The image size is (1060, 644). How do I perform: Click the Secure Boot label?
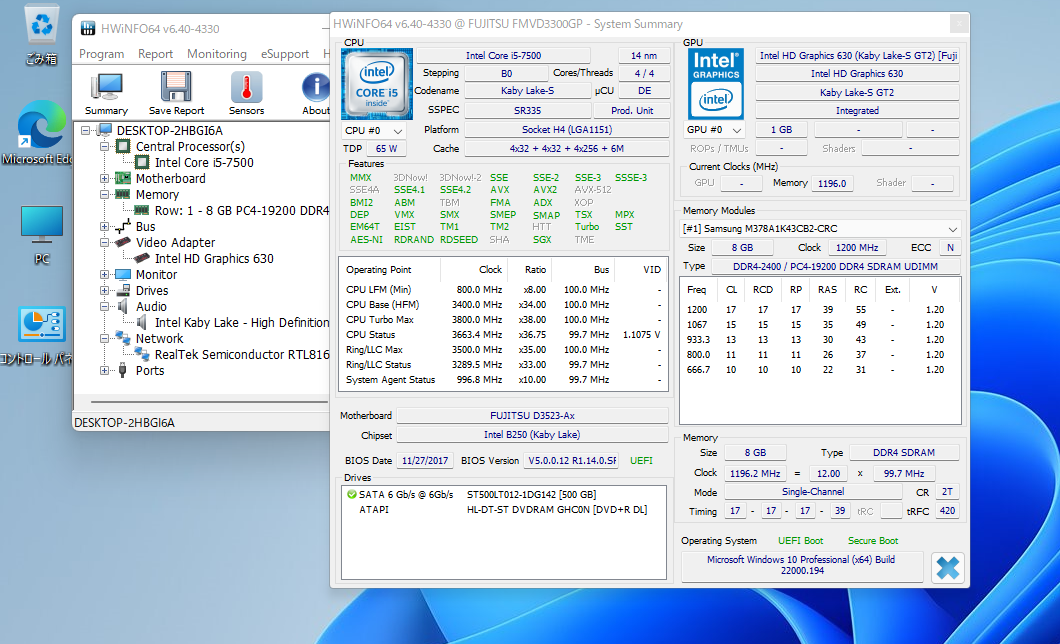click(x=873, y=541)
